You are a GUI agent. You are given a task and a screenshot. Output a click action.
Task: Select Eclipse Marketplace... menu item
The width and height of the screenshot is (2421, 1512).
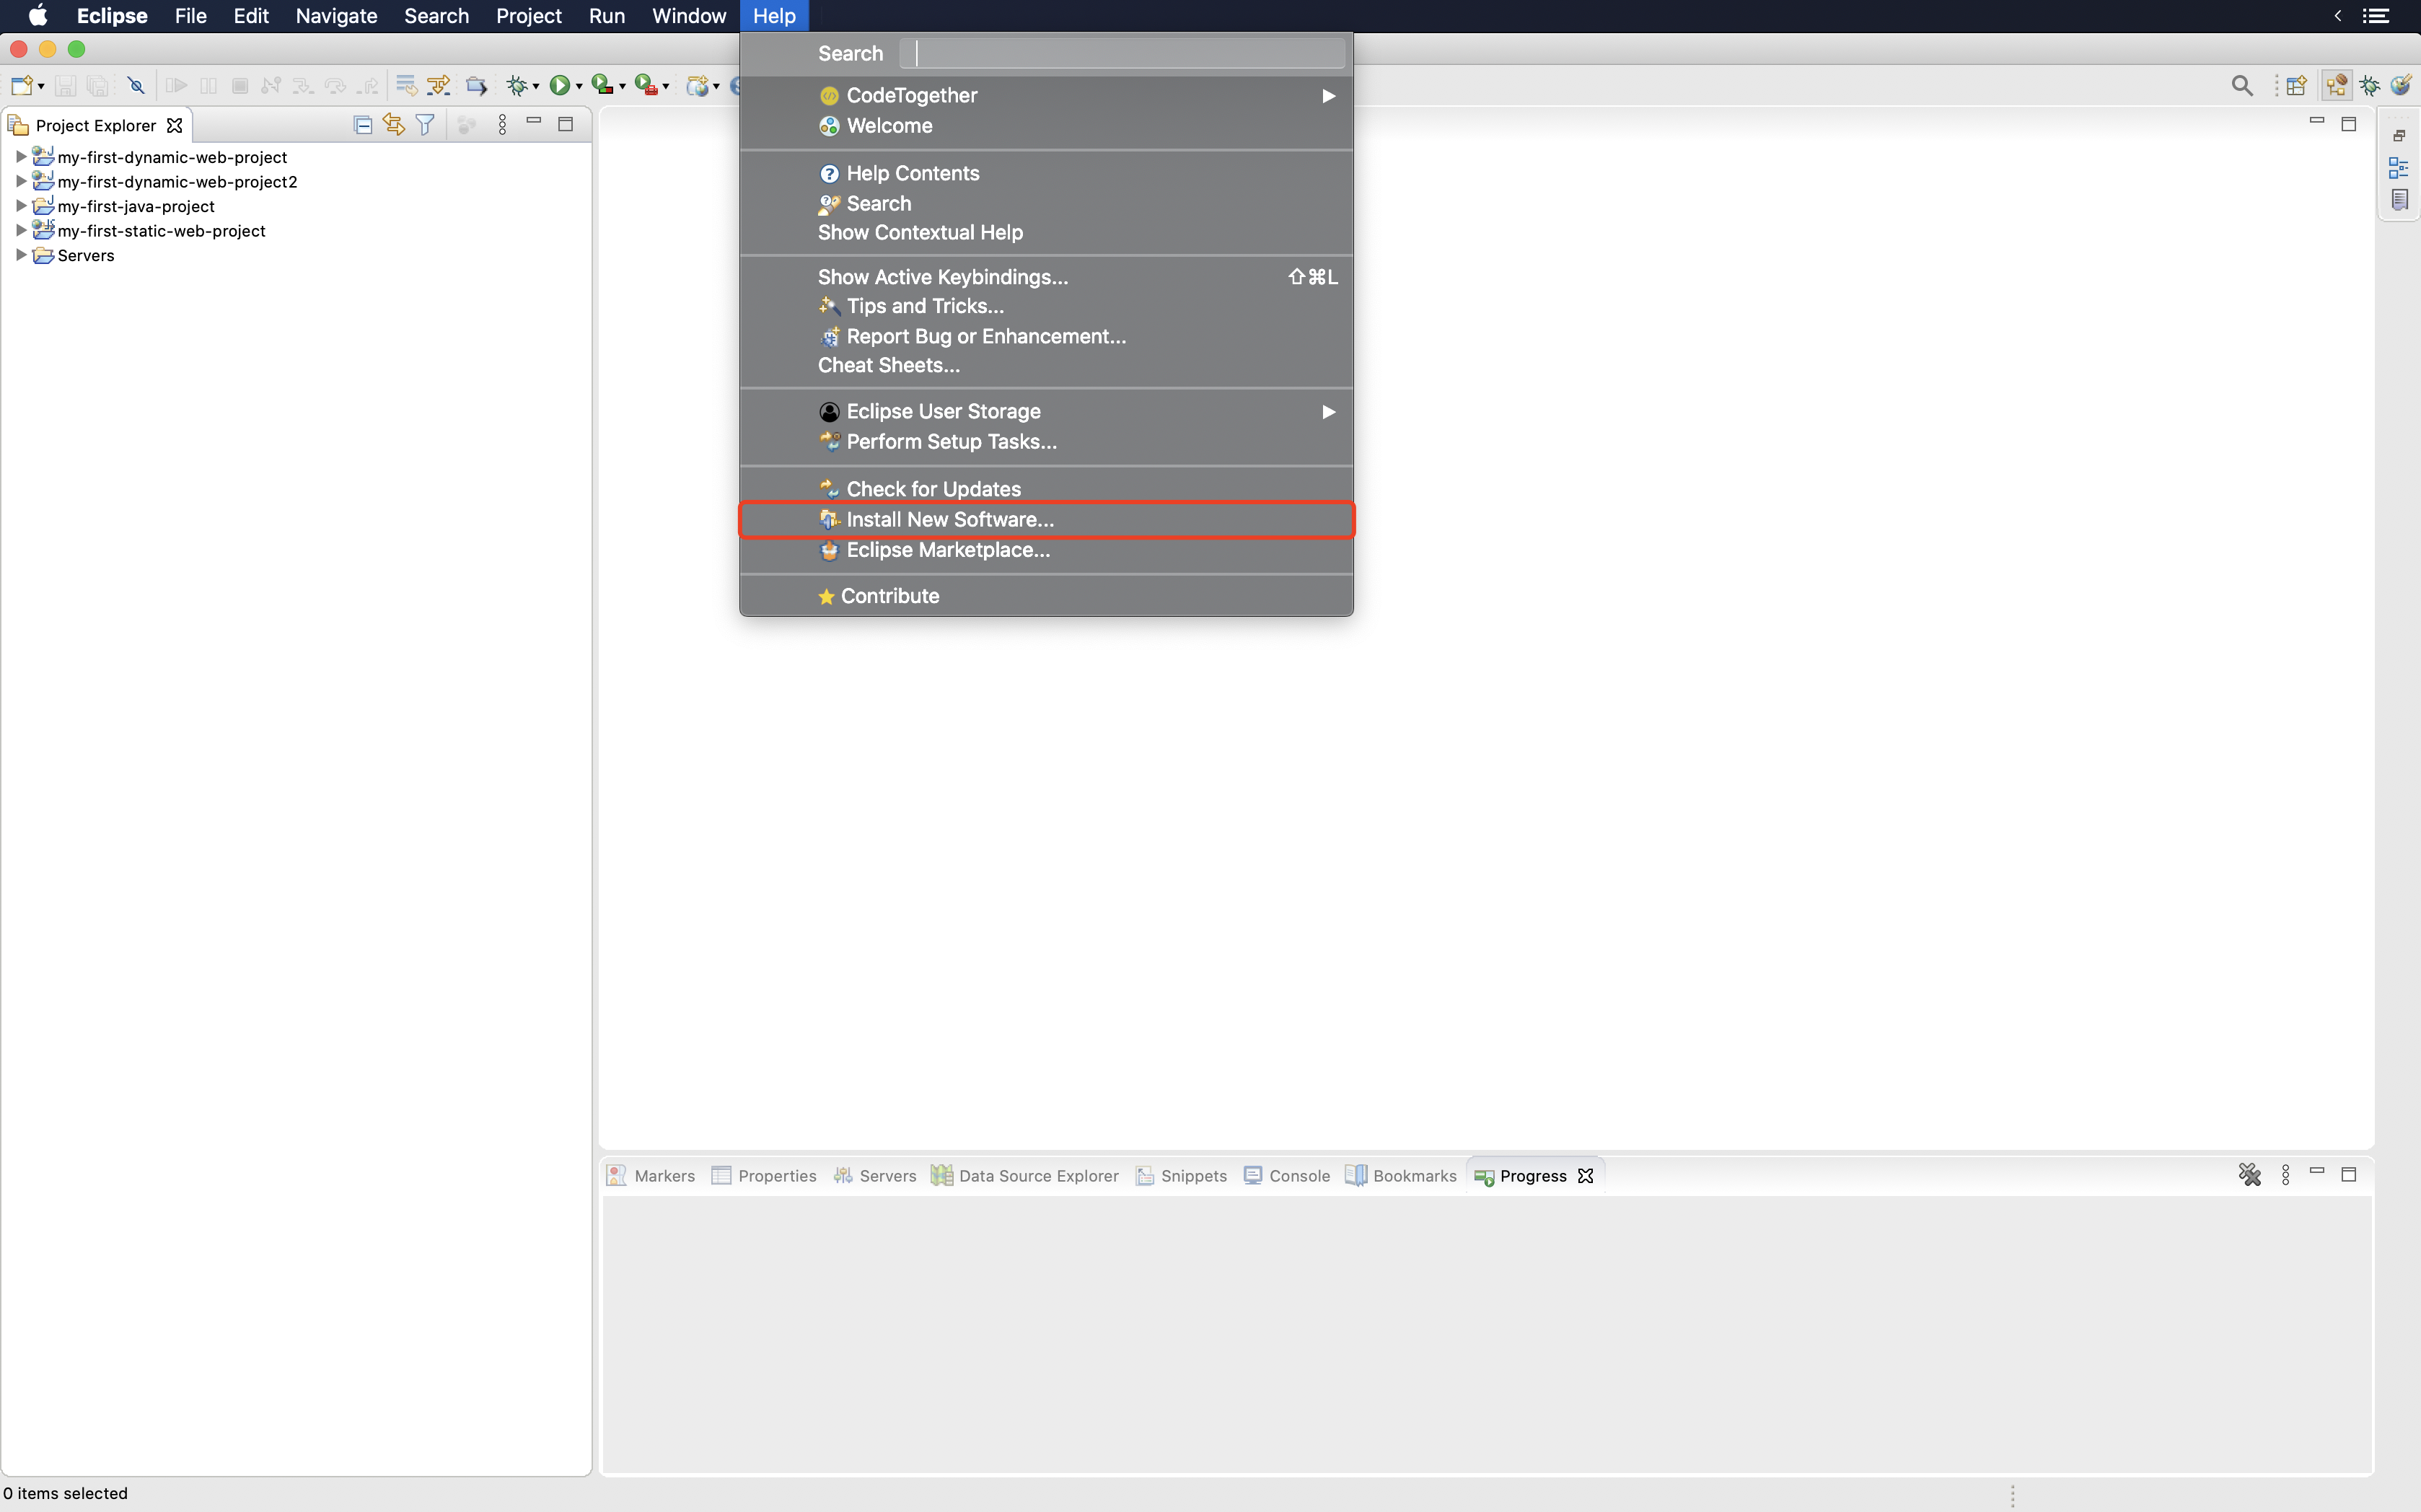coord(1046,550)
